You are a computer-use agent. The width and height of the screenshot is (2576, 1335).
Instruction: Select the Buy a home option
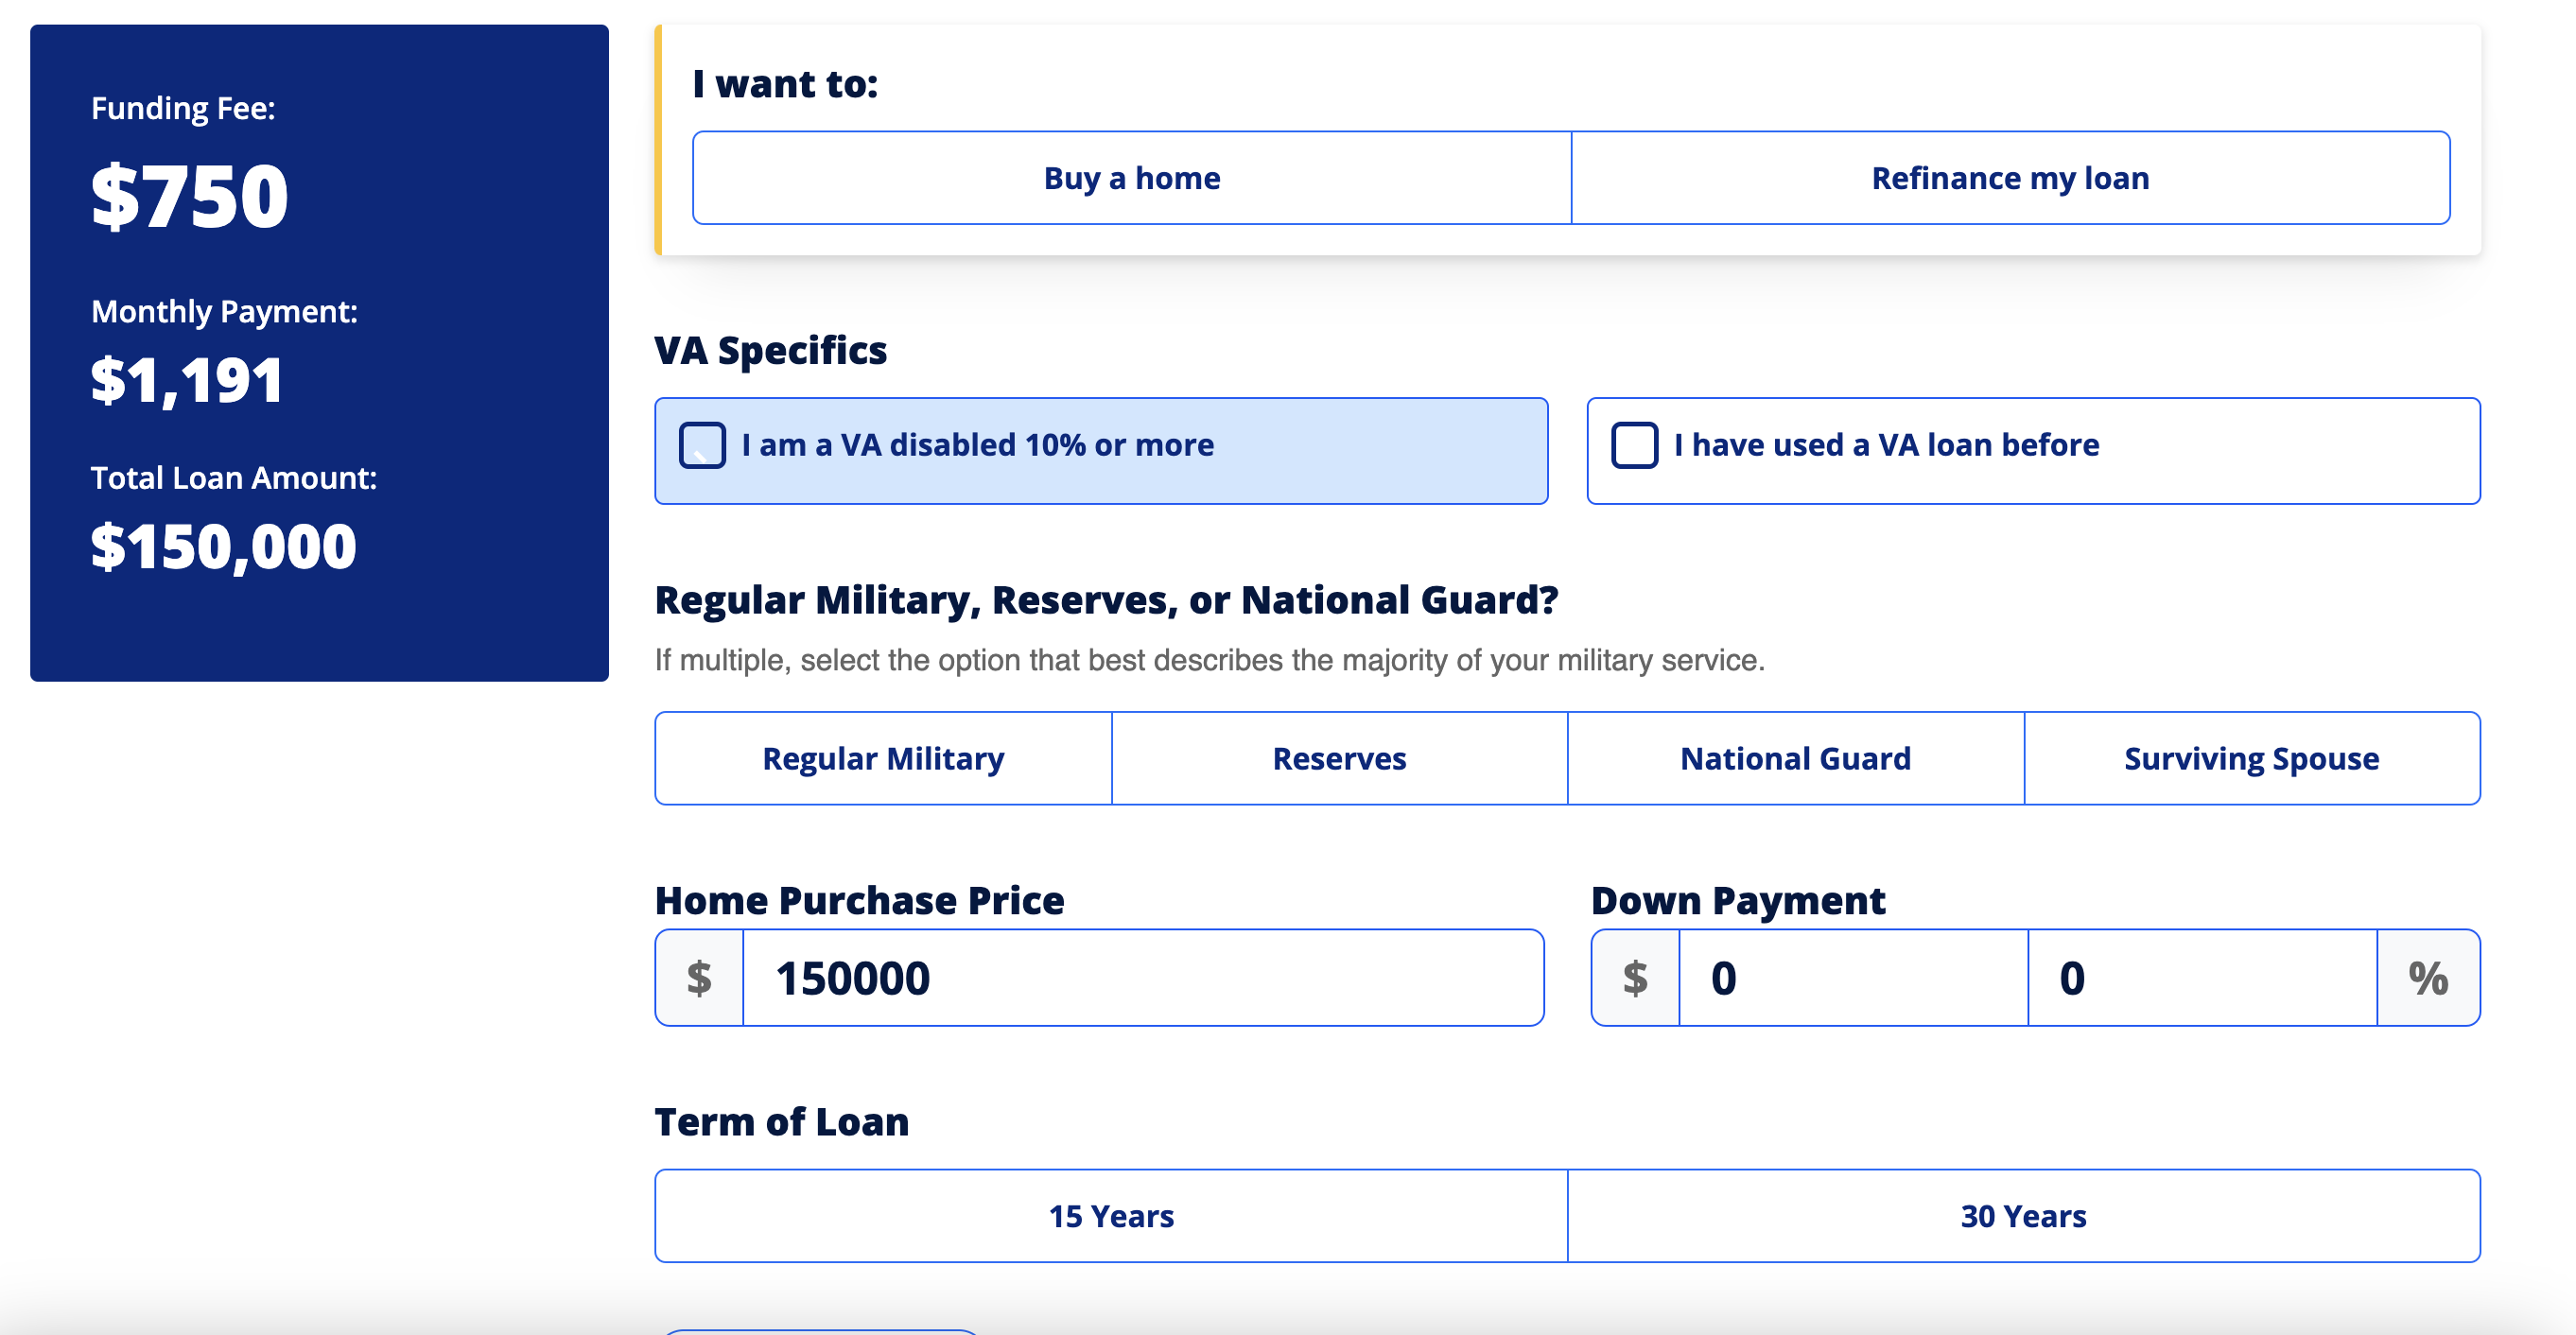coord(1131,178)
